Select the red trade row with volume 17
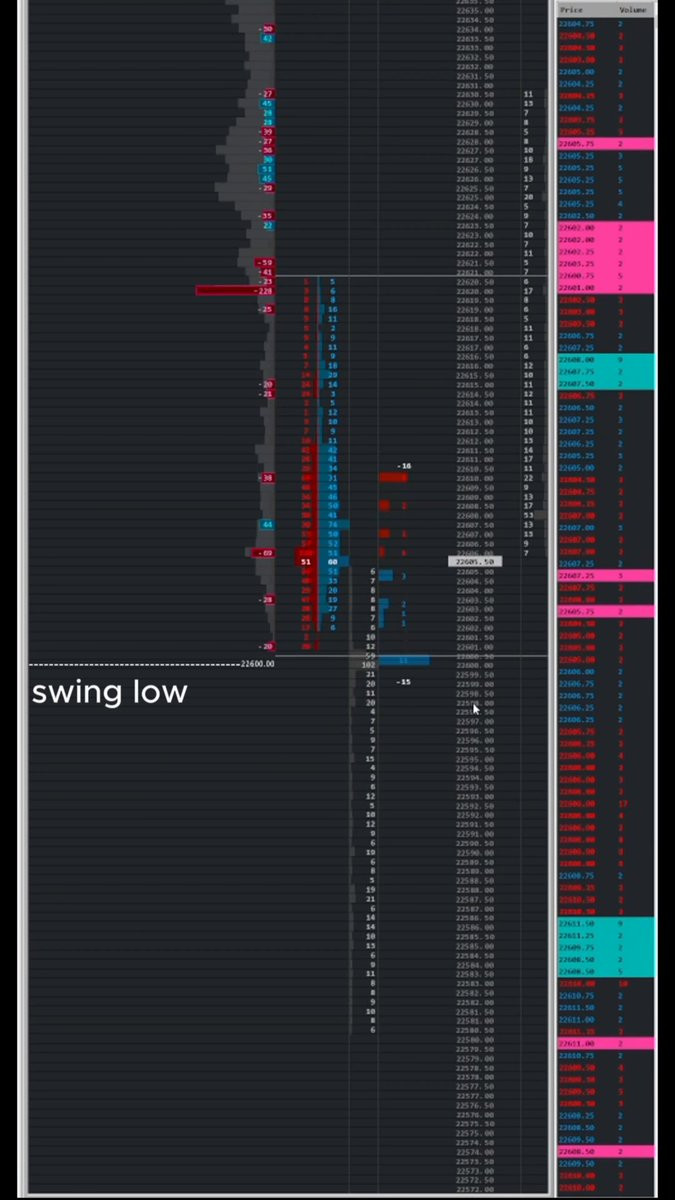The width and height of the screenshot is (675, 1200). click(605, 803)
